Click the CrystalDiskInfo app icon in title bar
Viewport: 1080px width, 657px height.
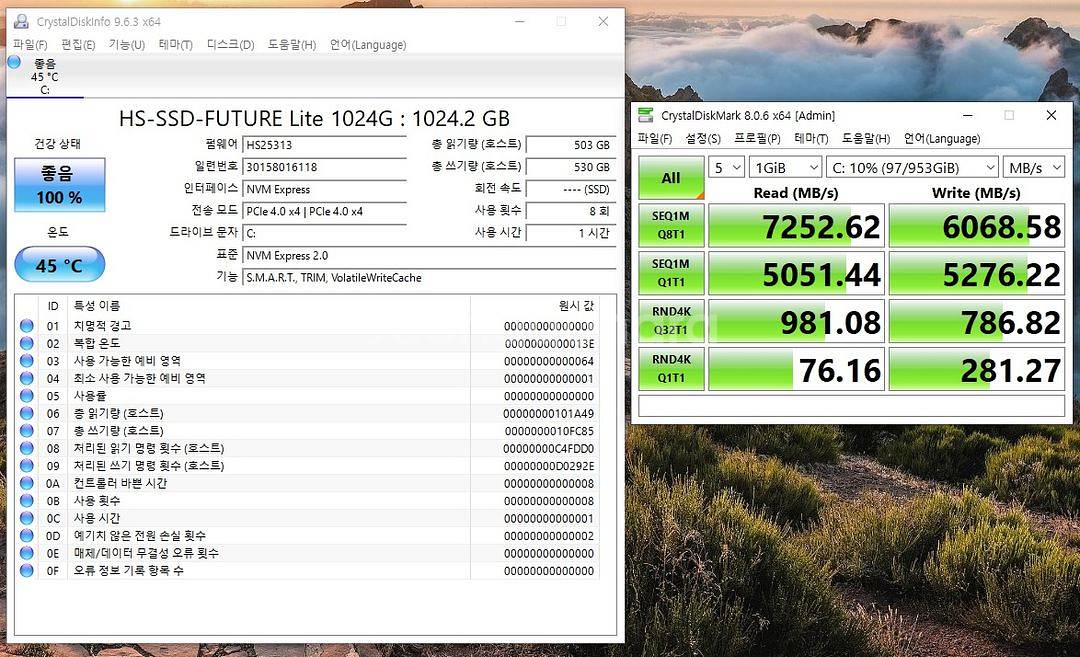pyautogui.click(x=21, y=21)
